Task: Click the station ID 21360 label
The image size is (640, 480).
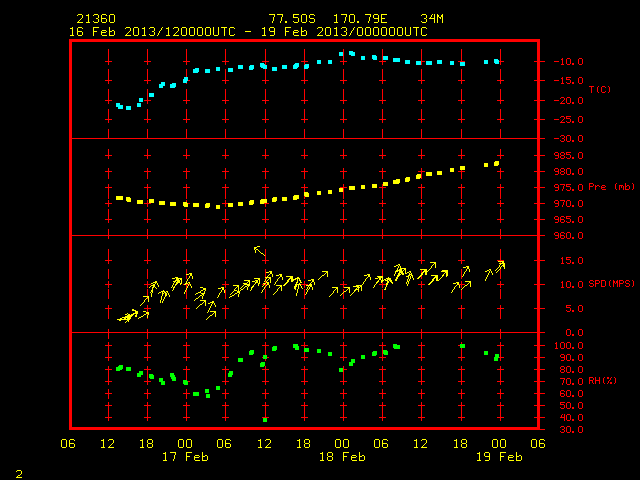Action: click(x=96, y=19)
